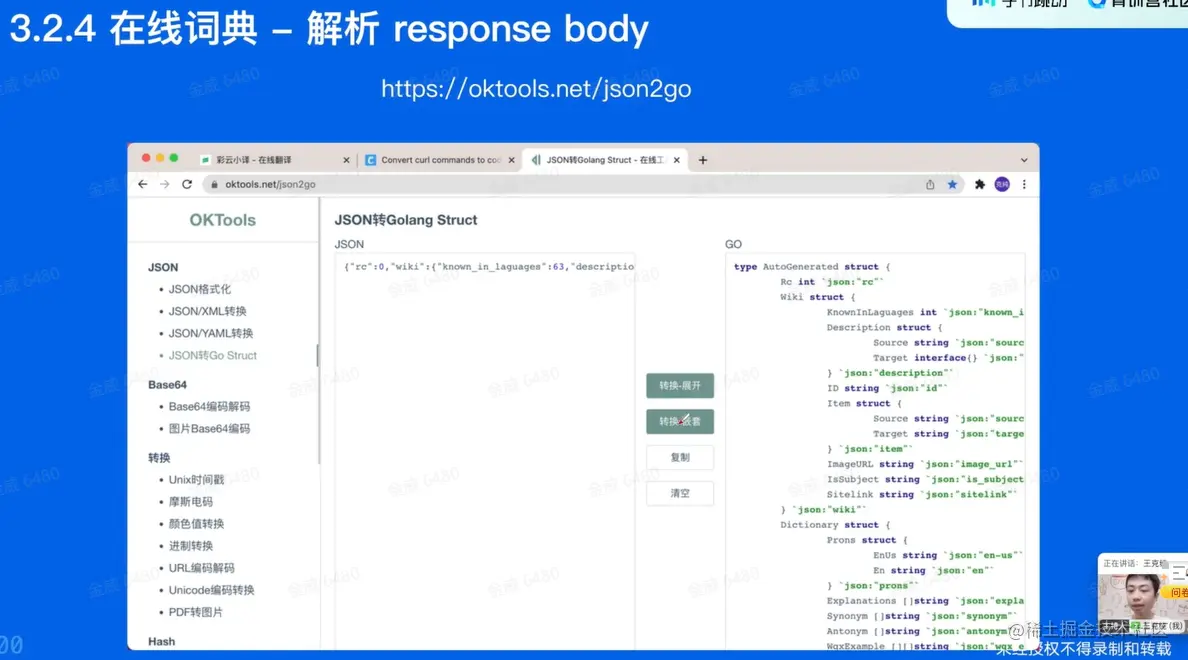Image resolution: width=1188 pixels, height=660 pixels.
Task: Click the share icon in the address bar
Action: (930, 184)
